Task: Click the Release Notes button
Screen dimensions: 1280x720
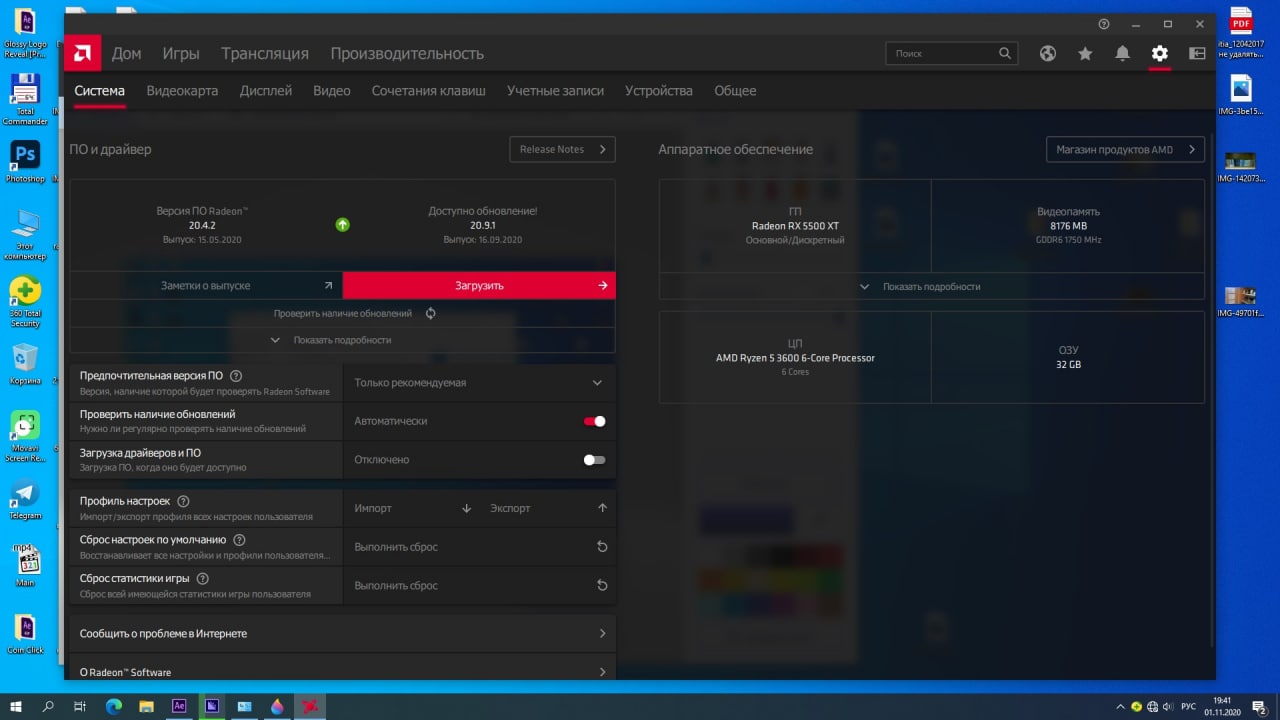Action: (562, 149)
